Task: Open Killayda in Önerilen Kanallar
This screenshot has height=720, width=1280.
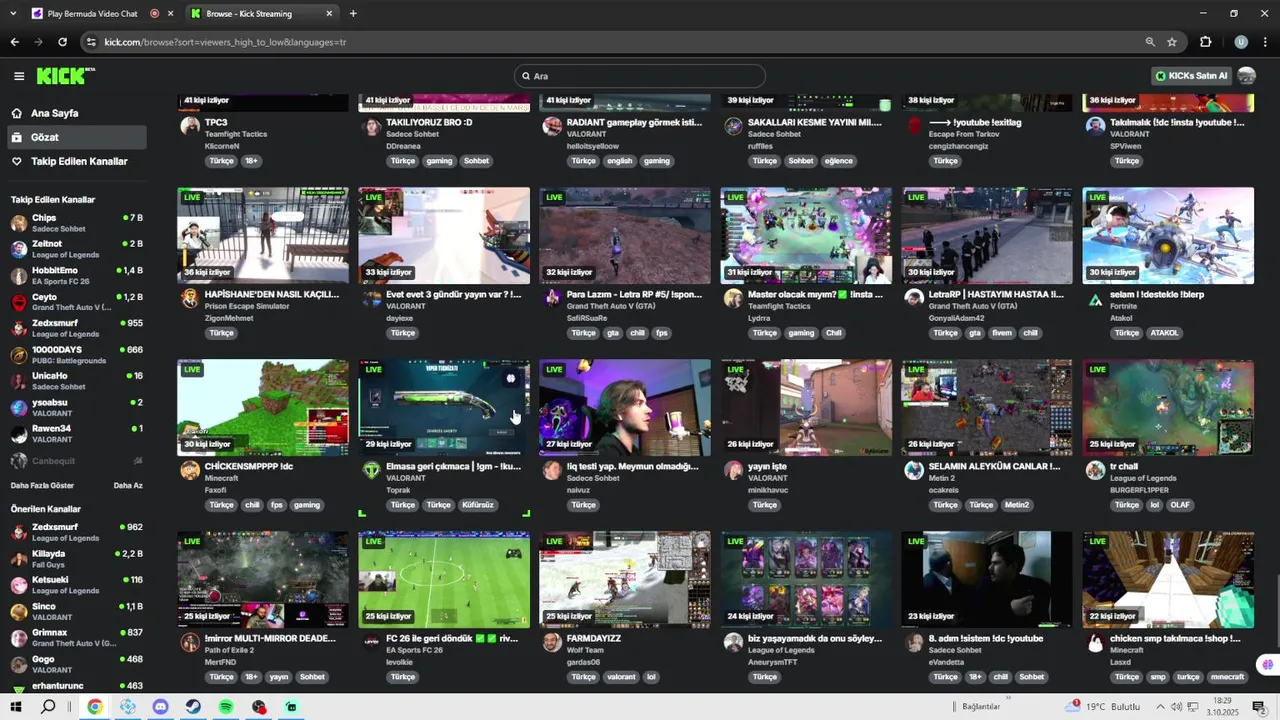Action: click(x=78, y=559)
